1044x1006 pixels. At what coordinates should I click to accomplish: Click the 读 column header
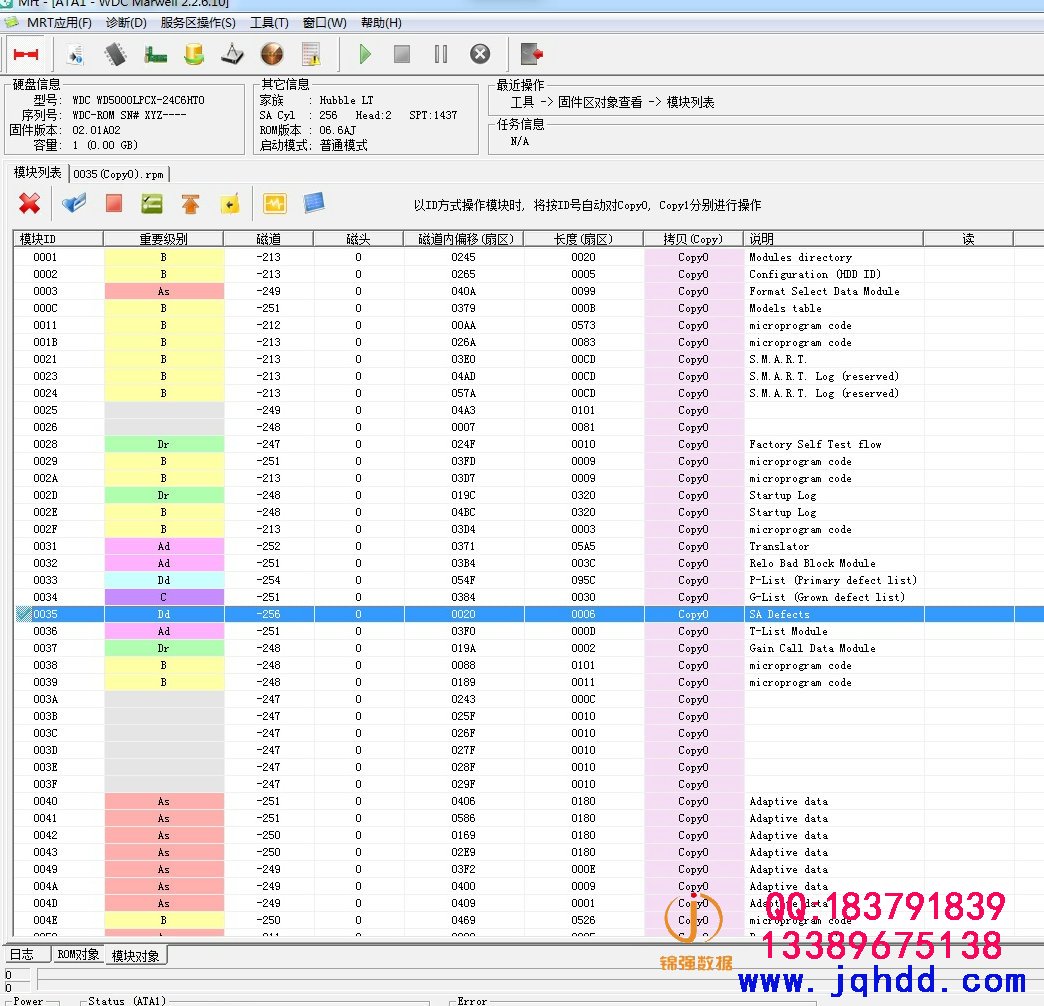968,239
